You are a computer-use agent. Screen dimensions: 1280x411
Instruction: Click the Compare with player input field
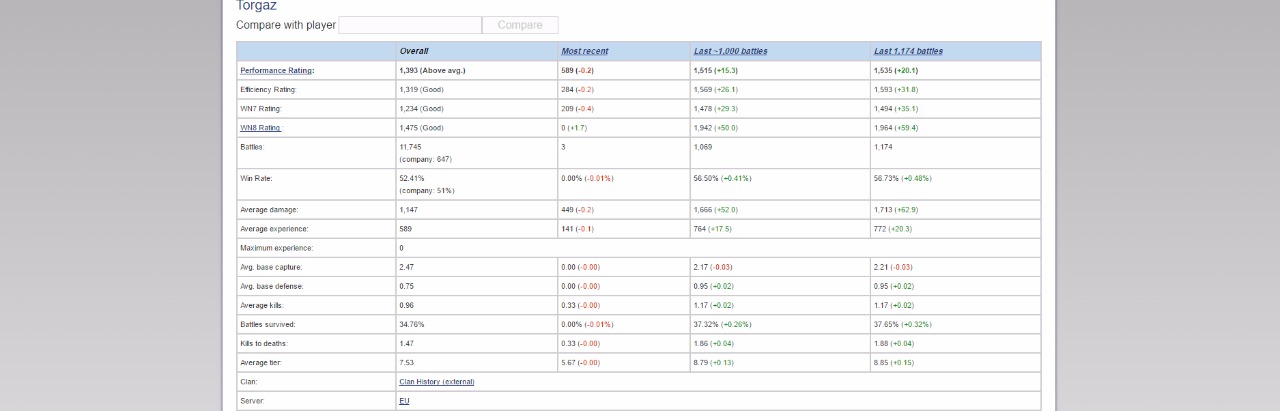(410, 25)
